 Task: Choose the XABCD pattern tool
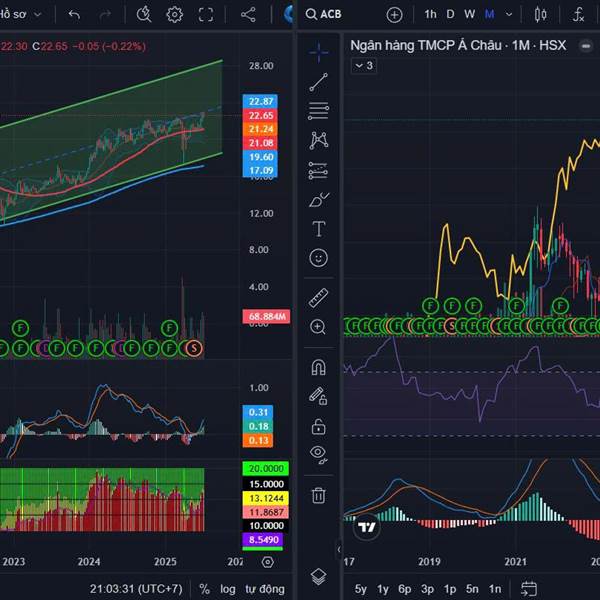point(318,140)
